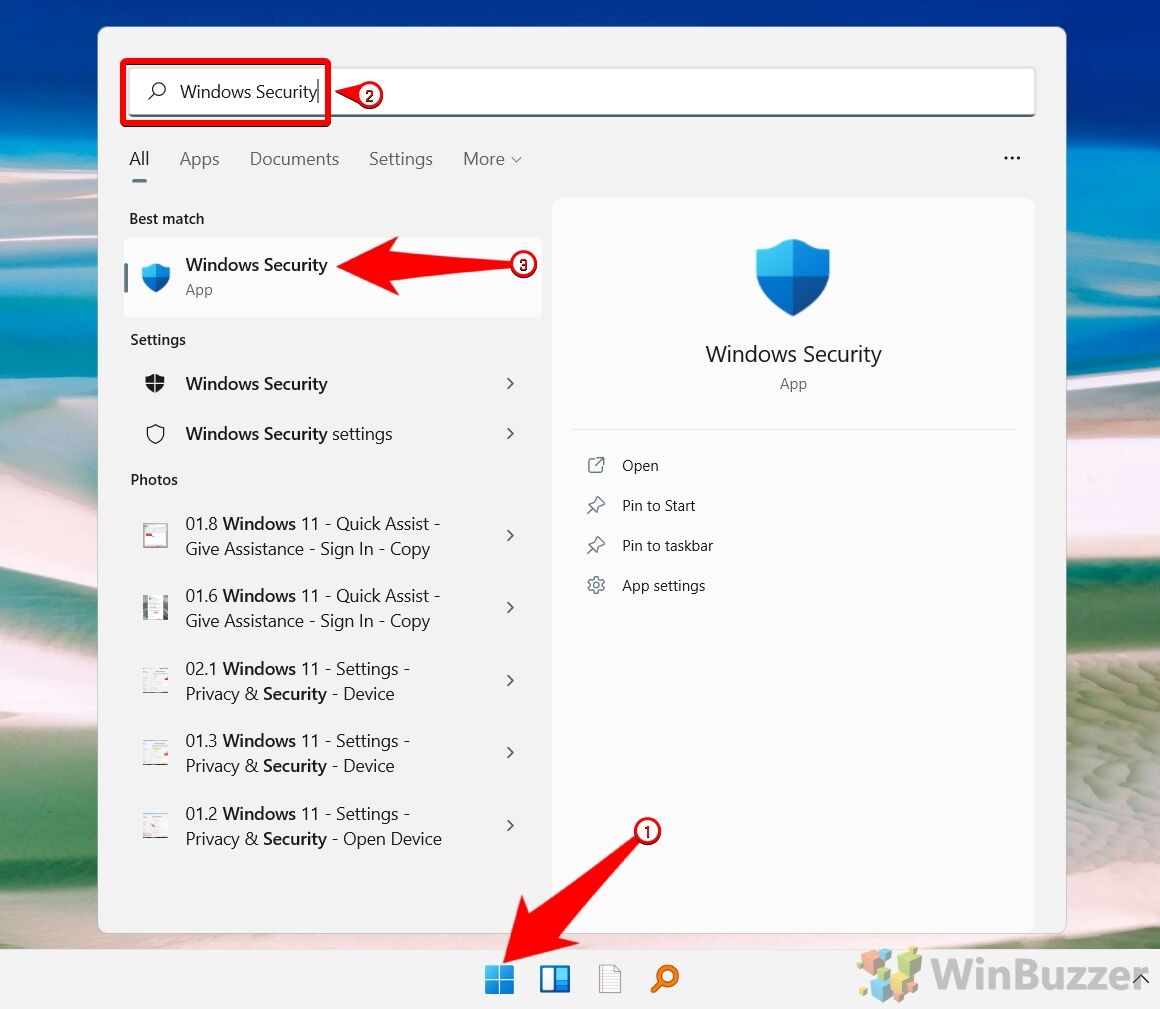
Task: Click the orange magnifier icon in taskbar
Action: 664,979
